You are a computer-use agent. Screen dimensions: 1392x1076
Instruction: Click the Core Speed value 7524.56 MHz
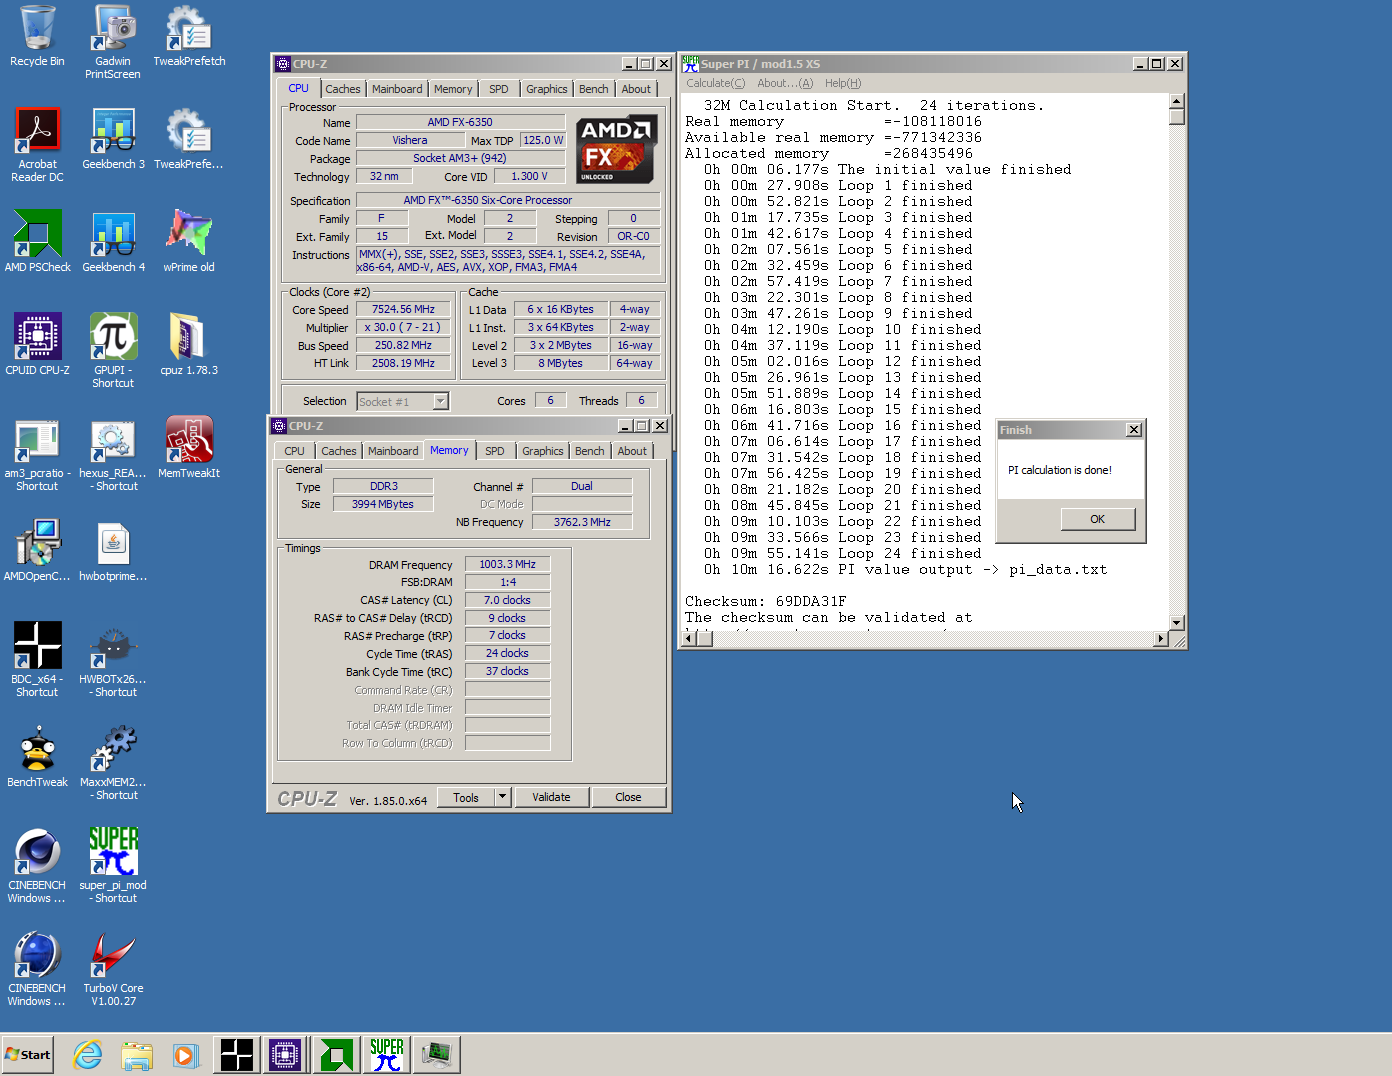(403, 309)
